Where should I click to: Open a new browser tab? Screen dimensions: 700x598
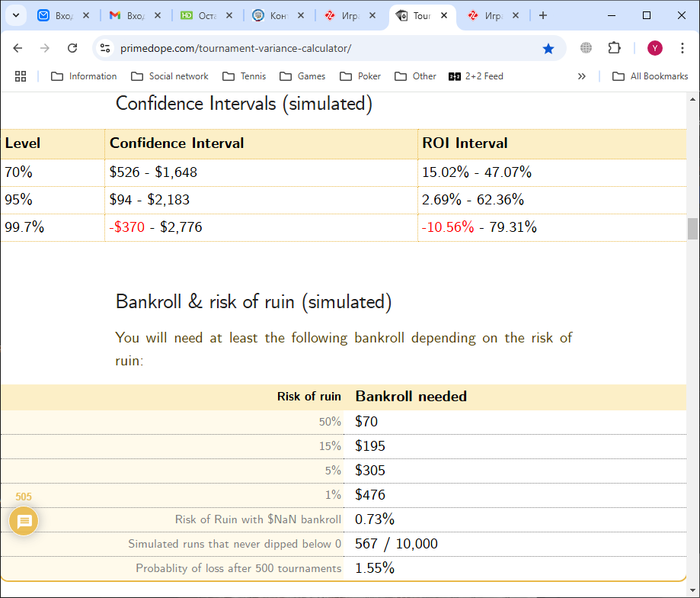[x=543, y=16]
